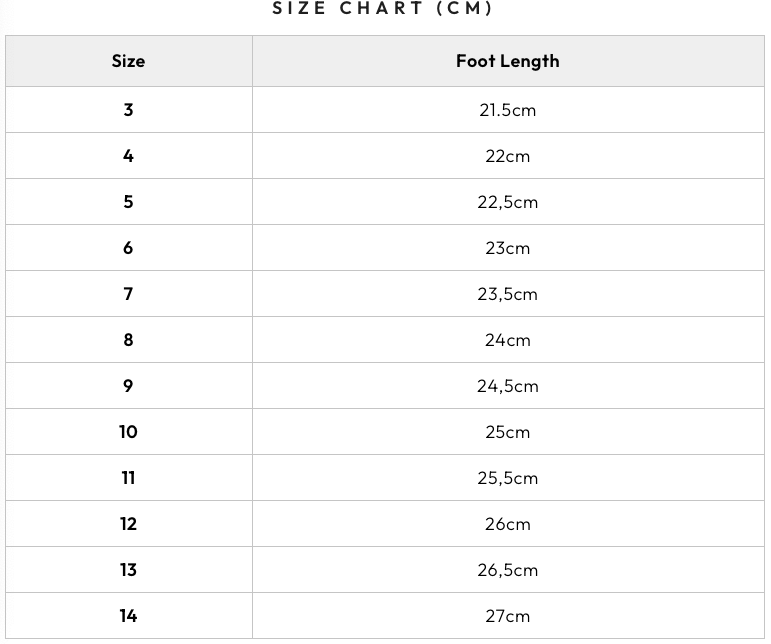Viewport: 771px width, 644px height.
Task: Select the 21.5cm foot length cell
Action: pyautogui.click(x=508, y=110)
